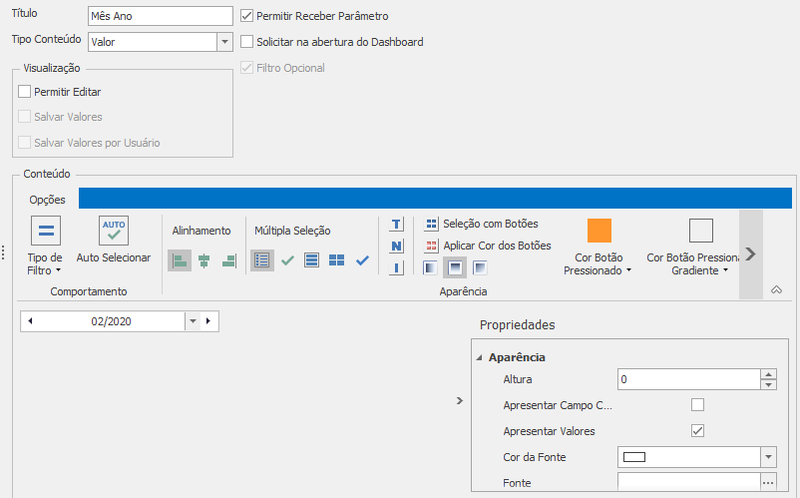800x498 pixels.
Task: Open the Tipo de Filtro menu
Action: click(x=45, y=245)
